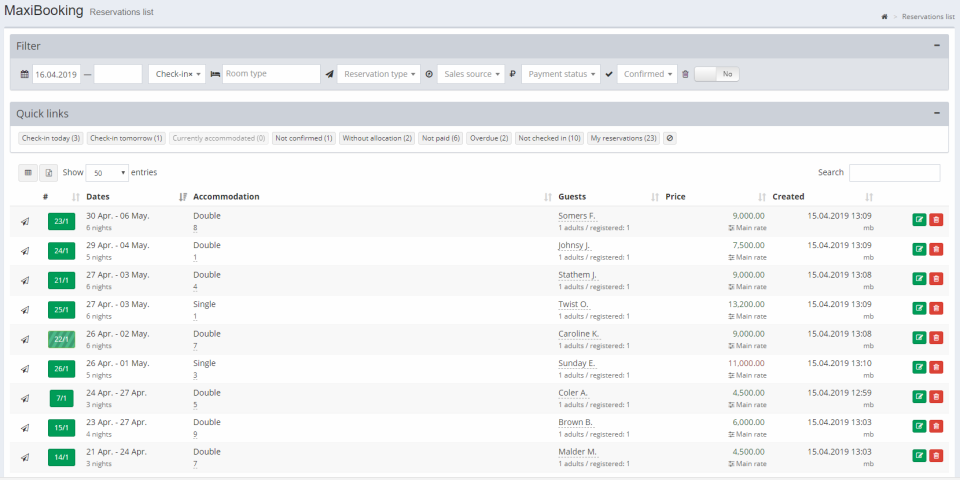Open the guest link Caroline K.
Image resolution: width=960 pixels, height=480 pixels.
pos(579,334)
